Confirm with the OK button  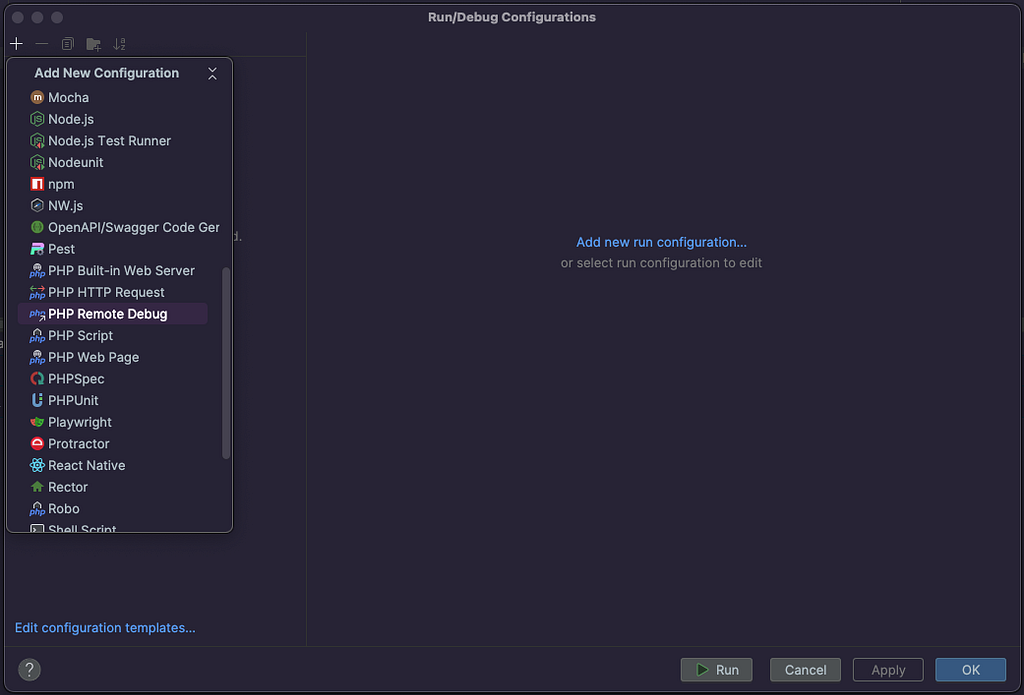pos(970,670)
